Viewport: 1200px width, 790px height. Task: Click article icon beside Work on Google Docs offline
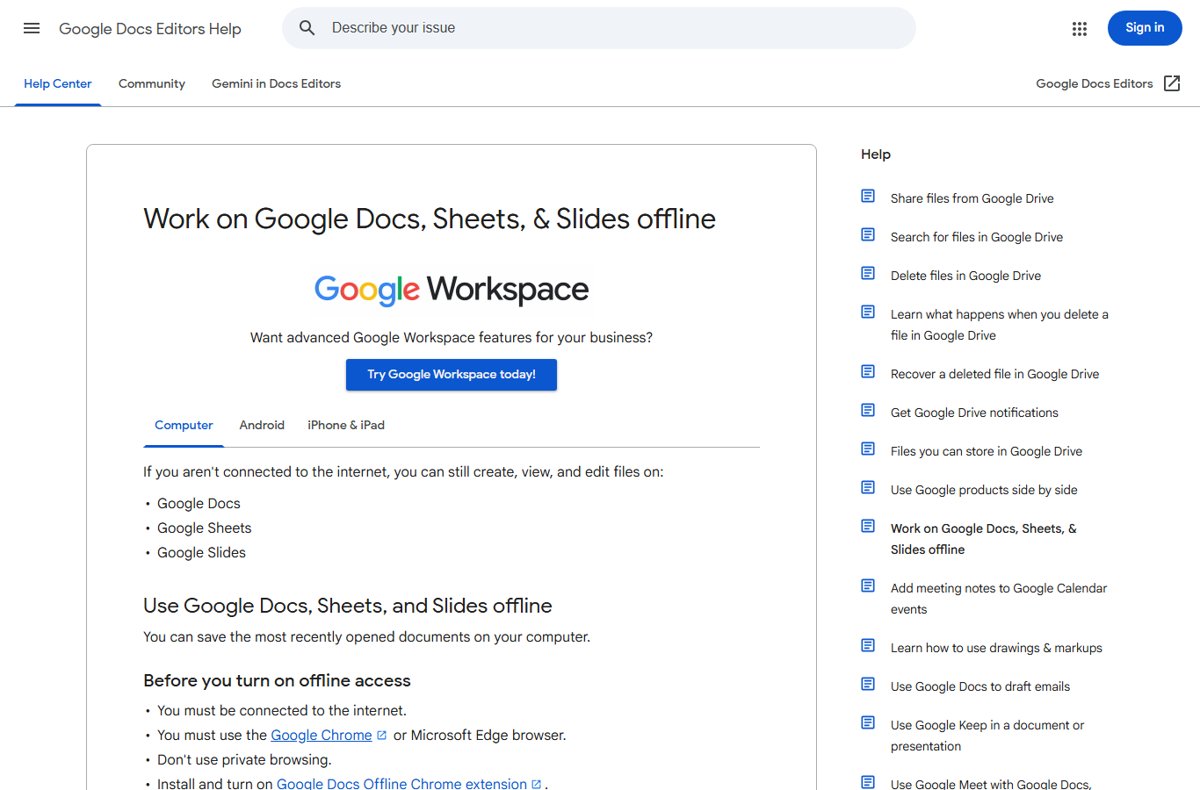[868, 526]
